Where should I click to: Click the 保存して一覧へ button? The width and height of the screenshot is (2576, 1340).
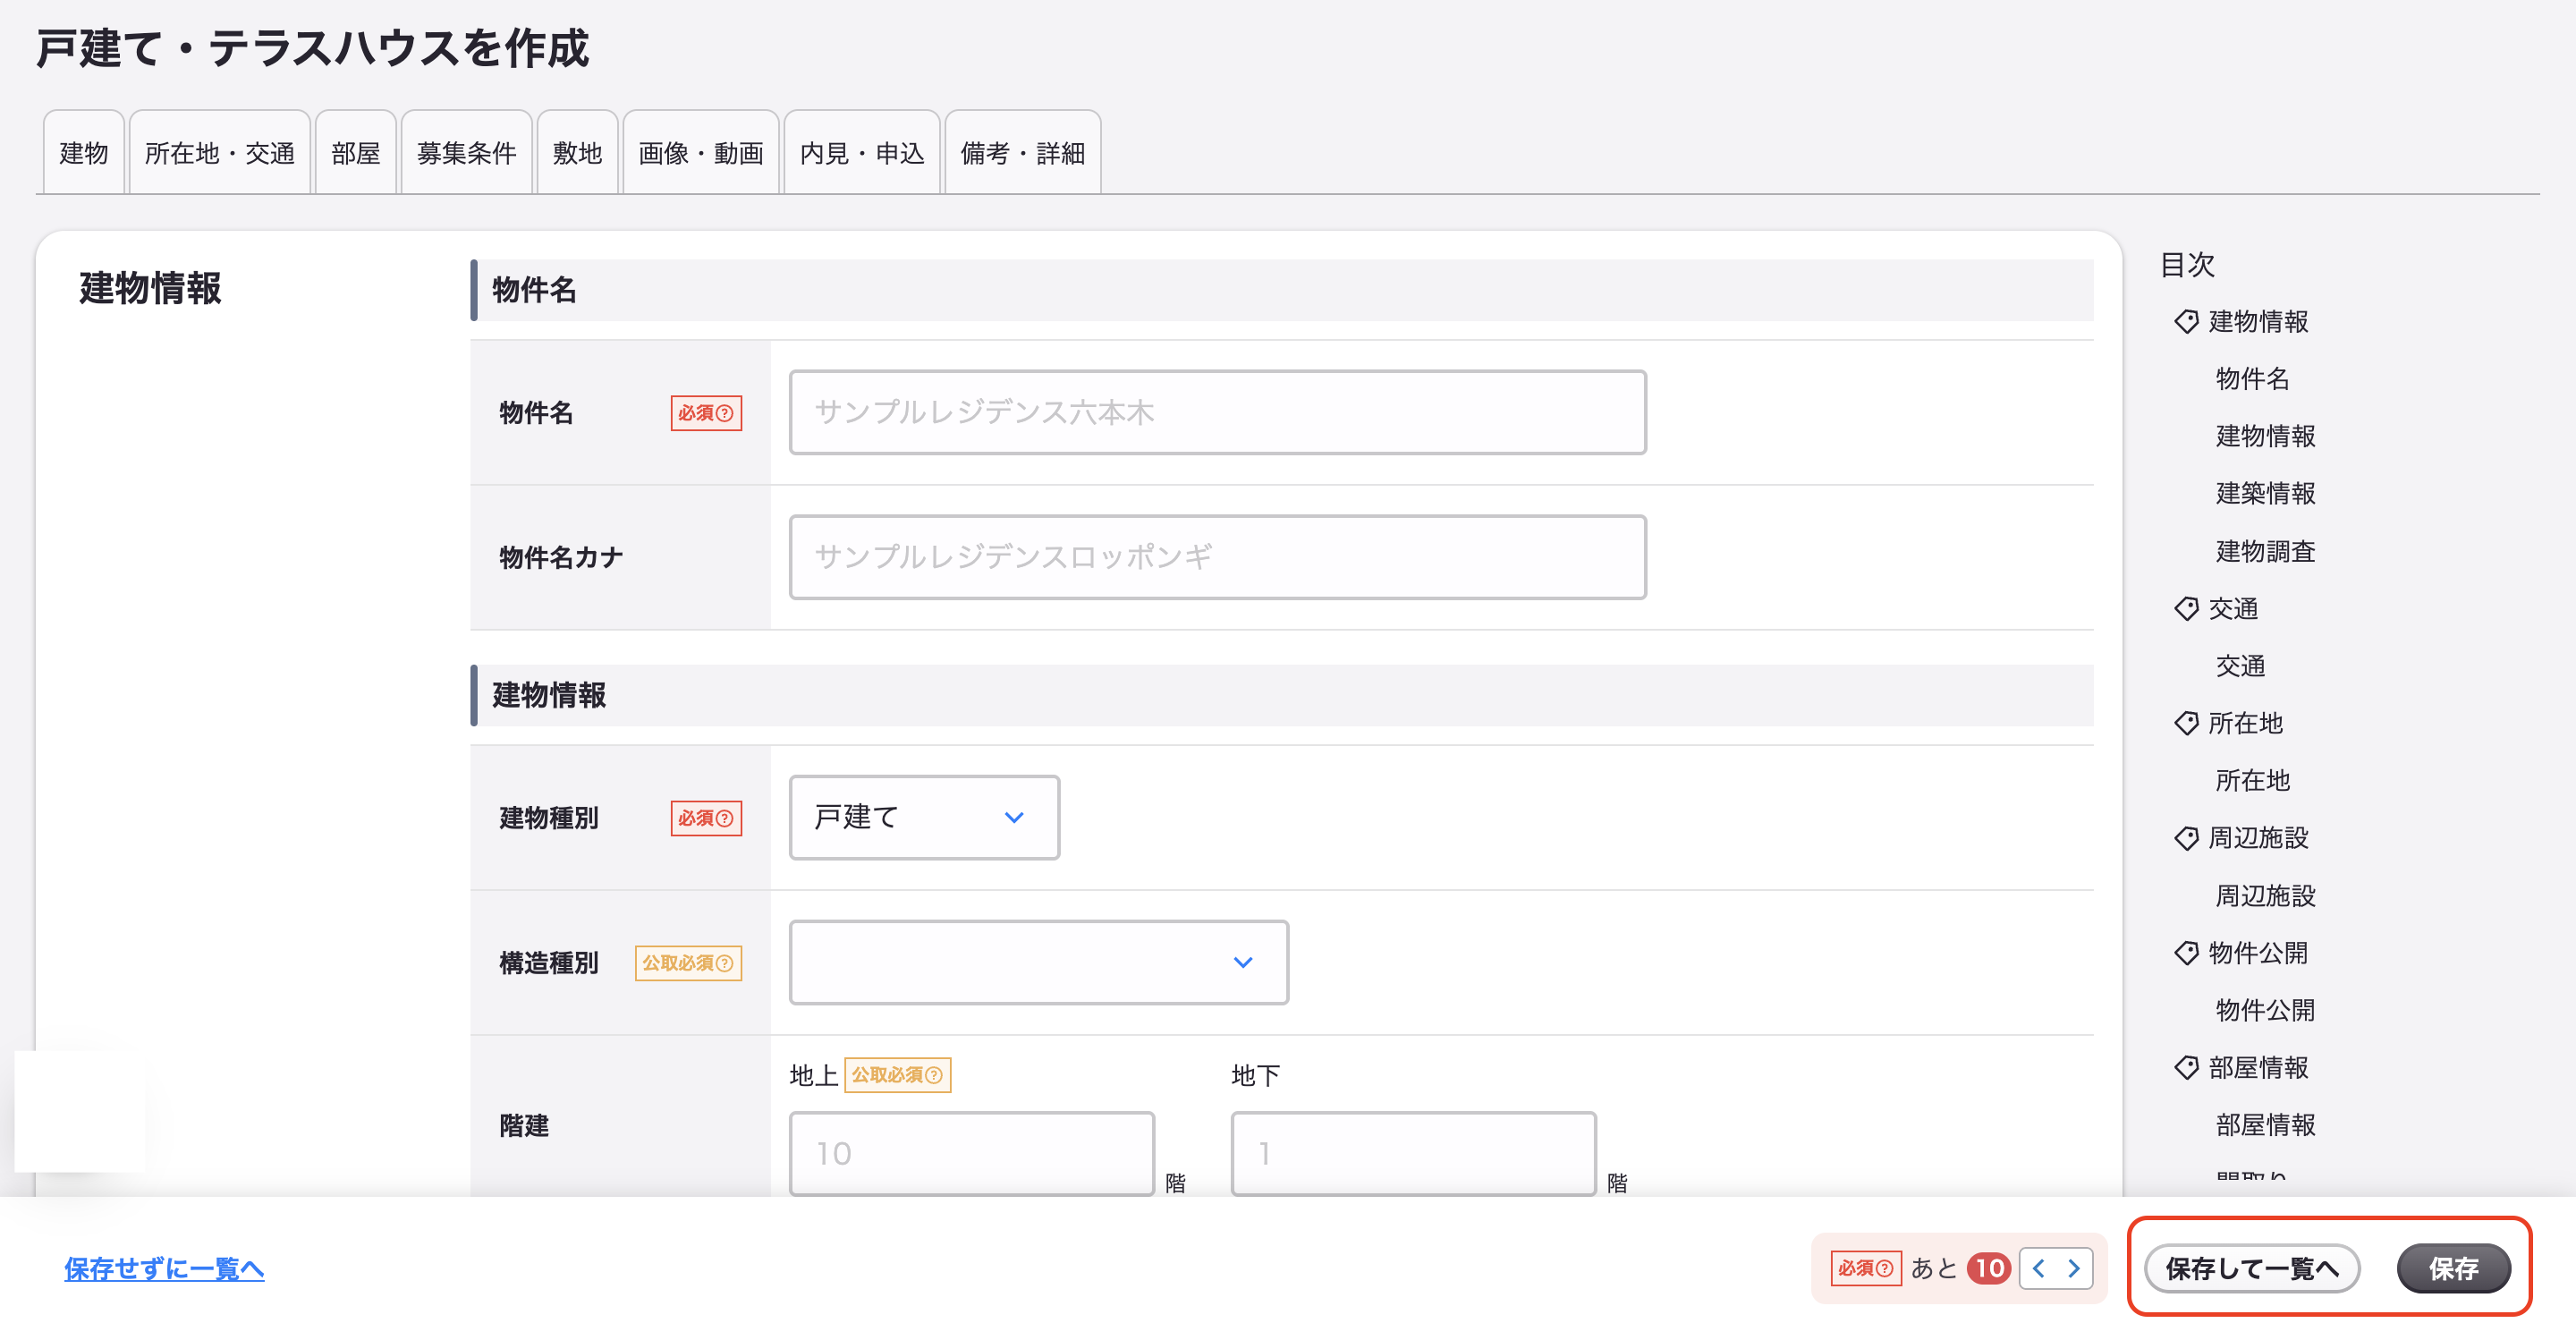2252,1268
